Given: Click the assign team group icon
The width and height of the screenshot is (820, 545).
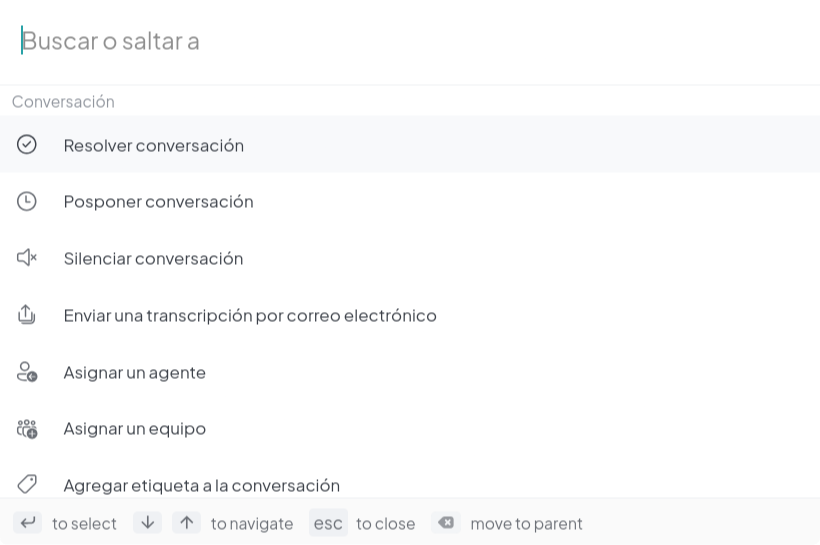Looking at the screenshot, I should tap(27, 429).
